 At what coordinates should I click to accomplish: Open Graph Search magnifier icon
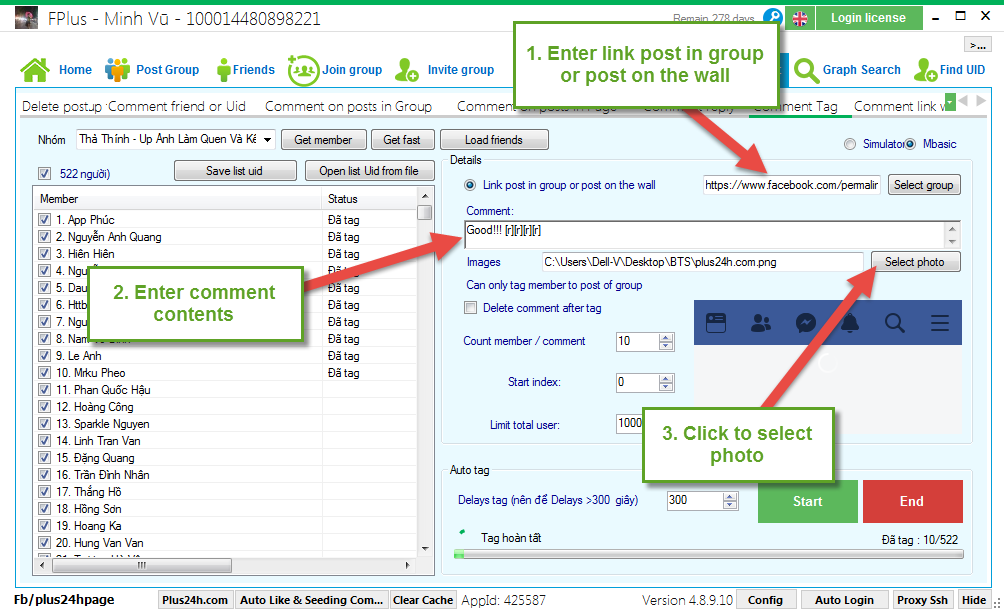[806, 70]
